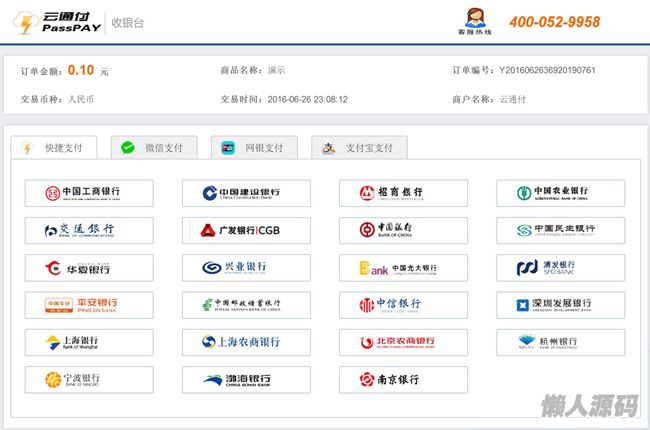650x430 pixels.
Task: Click hotline number 400-052-9958
Action: click(x=555, y=22)
